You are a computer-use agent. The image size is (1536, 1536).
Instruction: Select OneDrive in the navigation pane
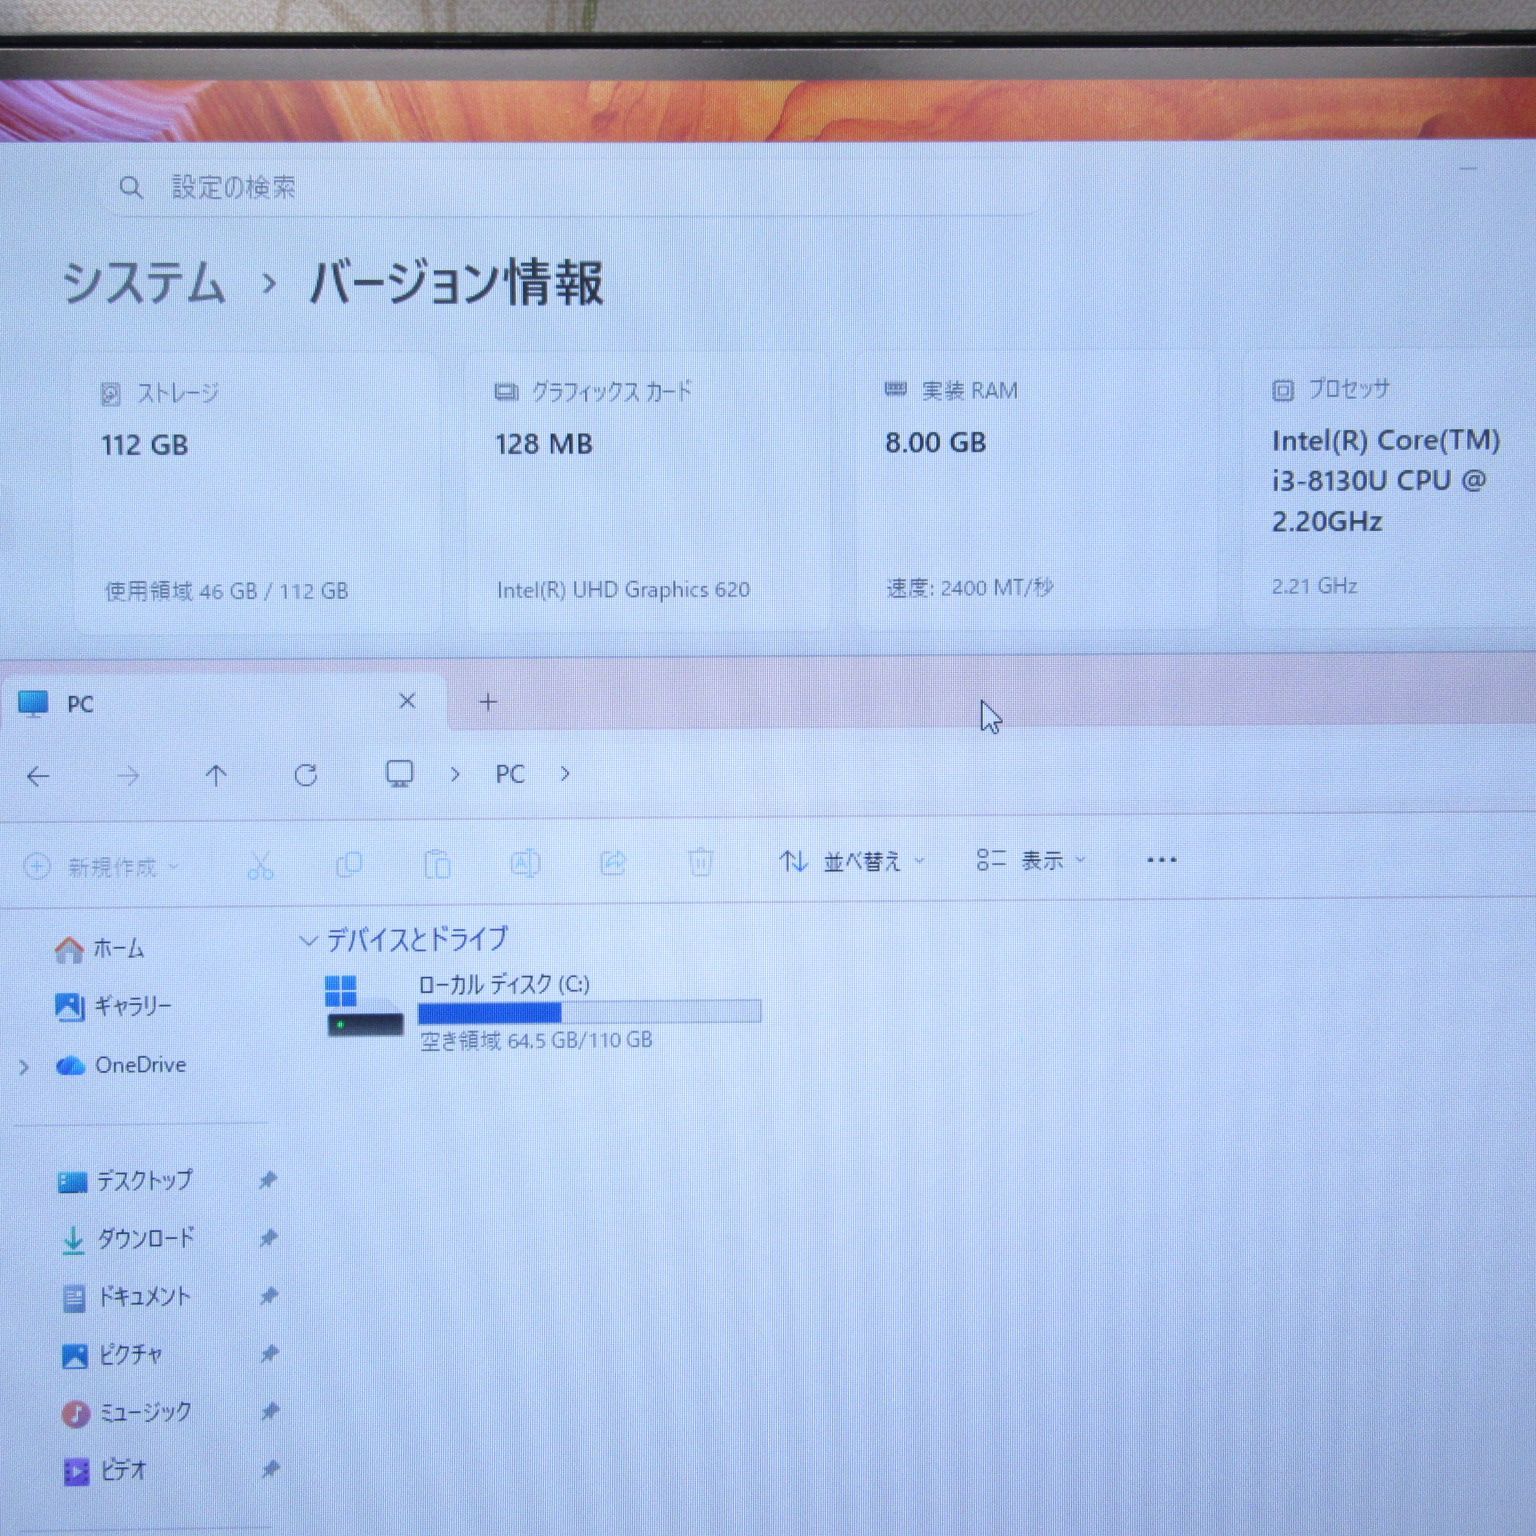tap(121, 1065)
